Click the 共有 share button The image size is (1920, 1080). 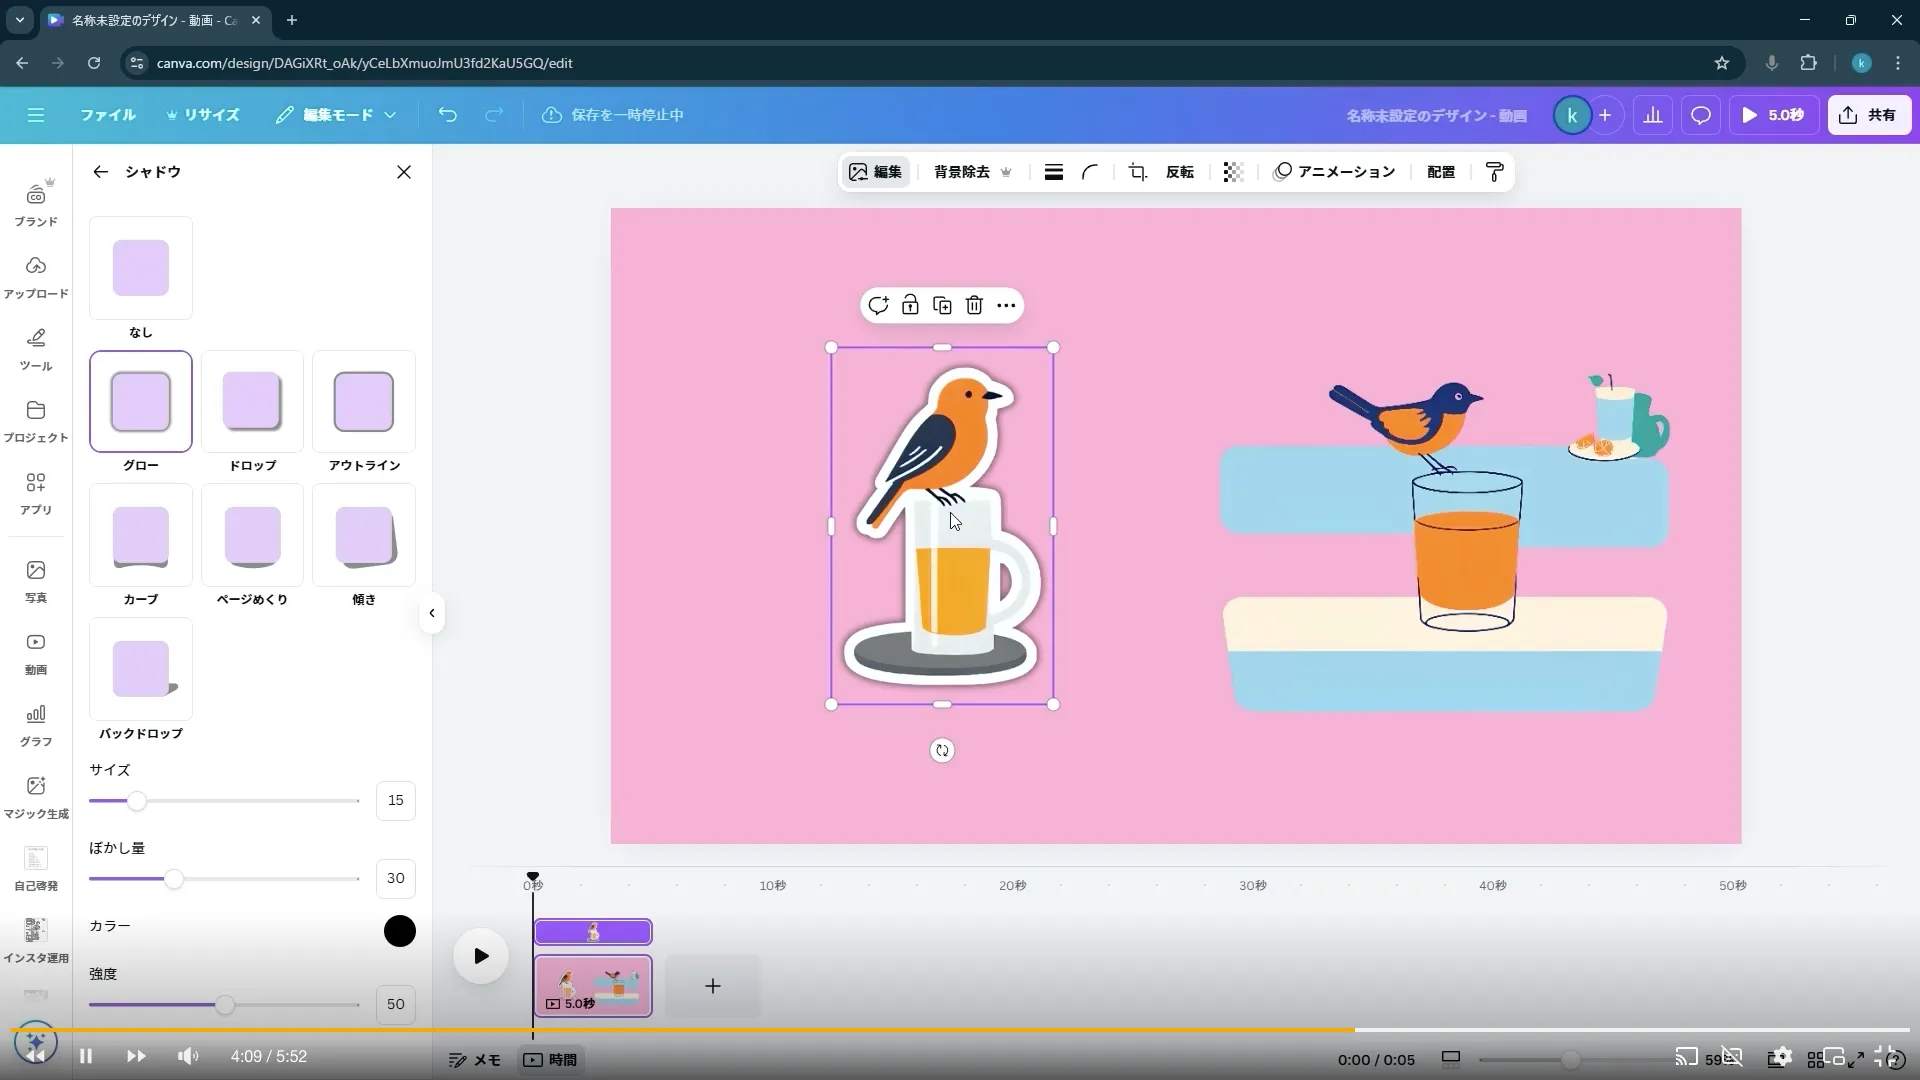[x=1869, y=115]
